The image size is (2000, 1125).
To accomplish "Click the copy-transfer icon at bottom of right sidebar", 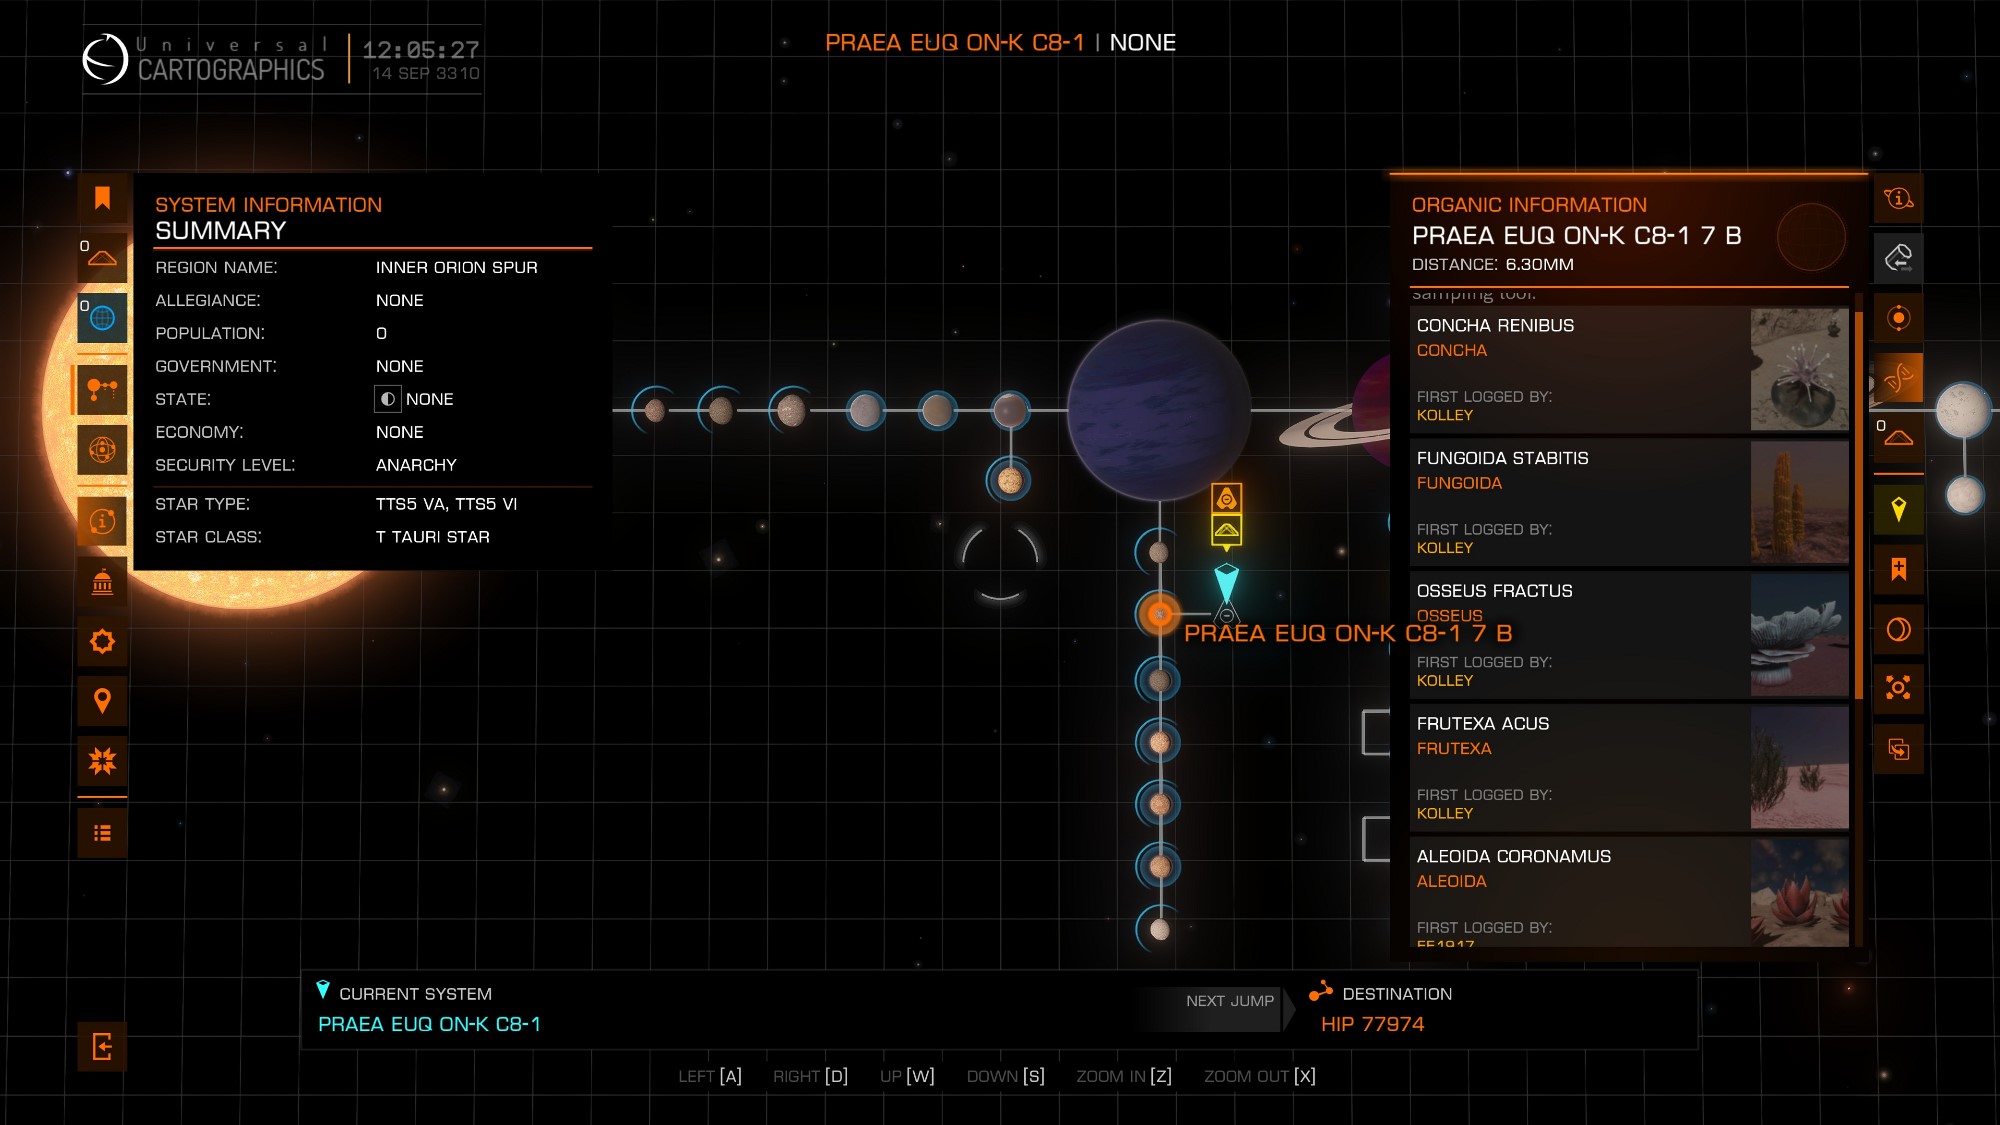I will pos(1898,749).
